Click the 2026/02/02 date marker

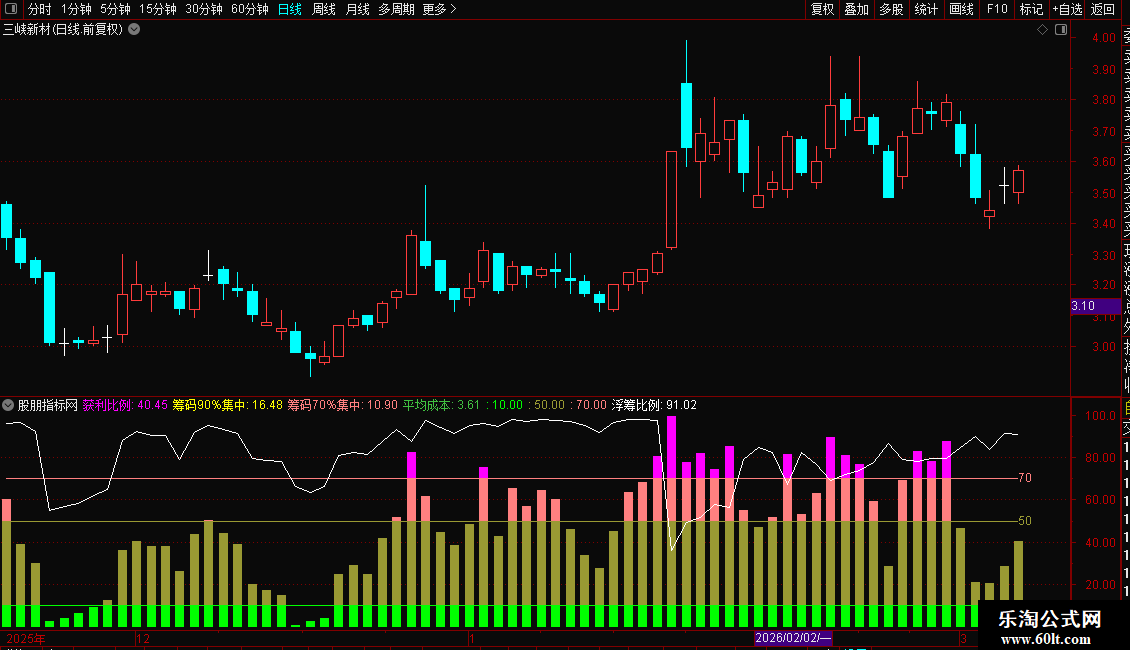793,638
